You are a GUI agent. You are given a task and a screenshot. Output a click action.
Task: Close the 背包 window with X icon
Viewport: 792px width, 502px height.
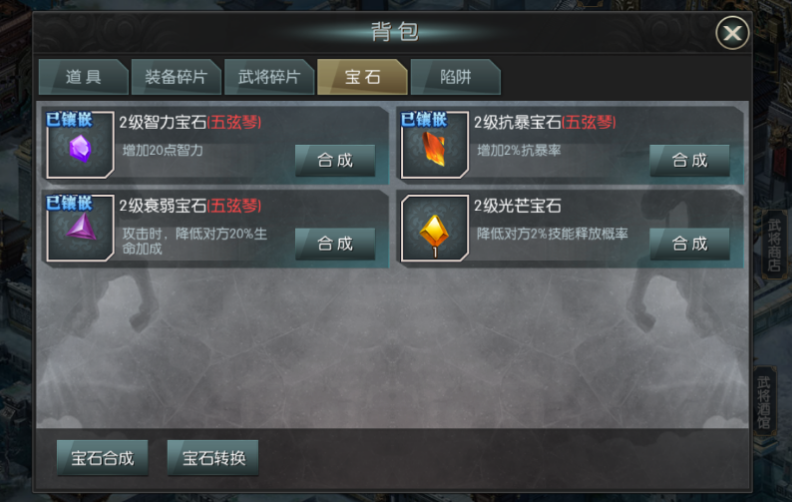732,33
